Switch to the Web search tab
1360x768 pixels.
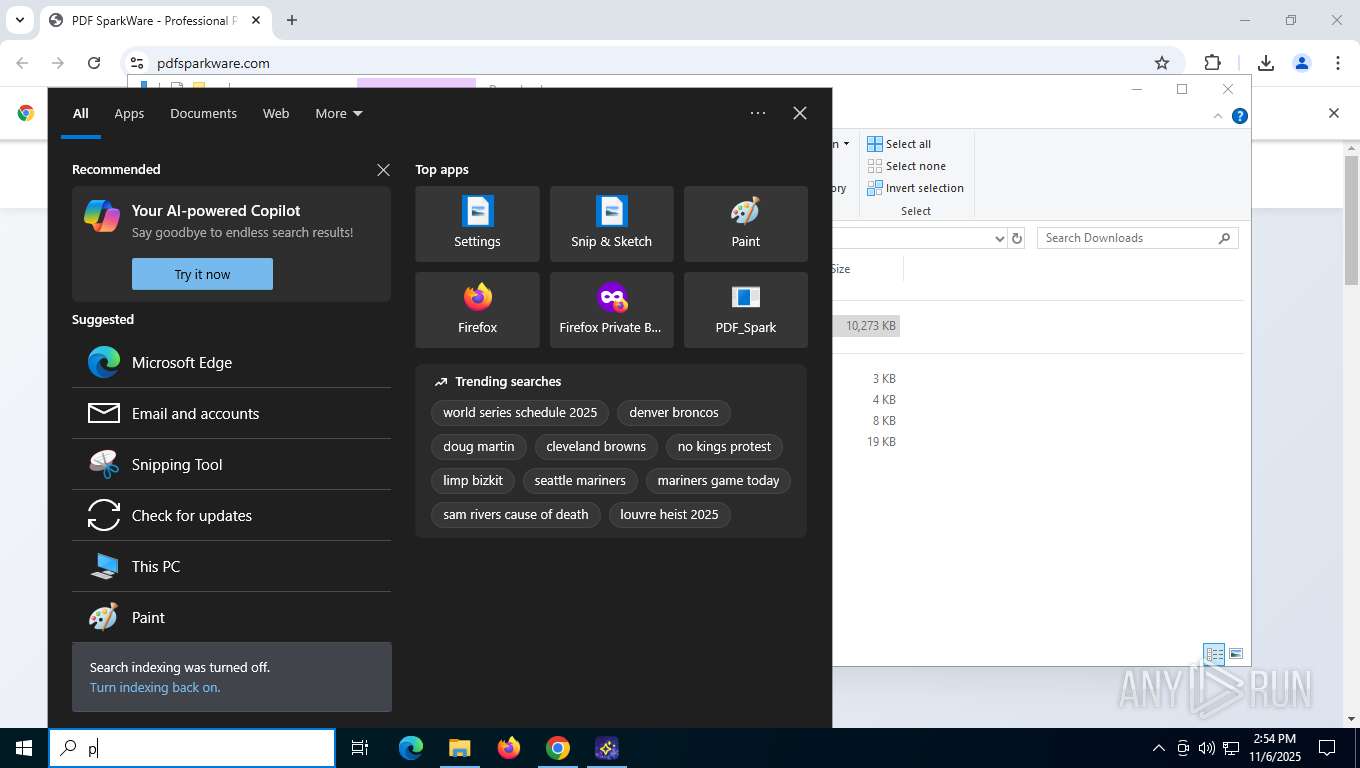pos(276,113)
